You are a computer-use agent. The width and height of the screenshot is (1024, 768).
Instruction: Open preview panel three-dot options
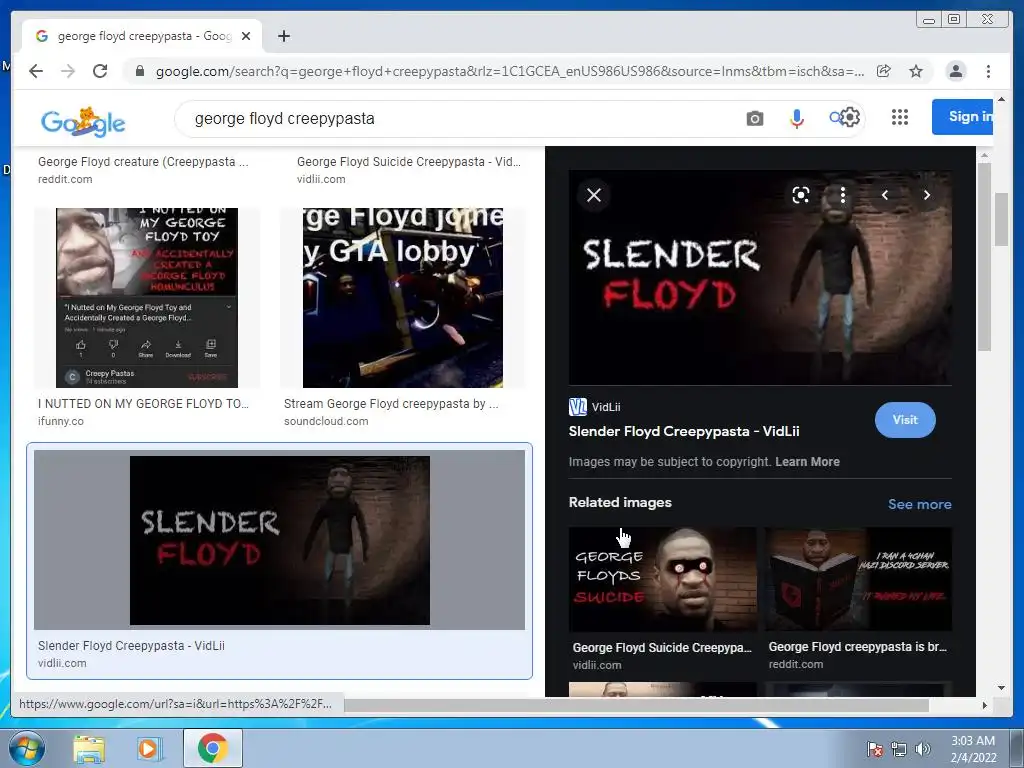point(843,195)
